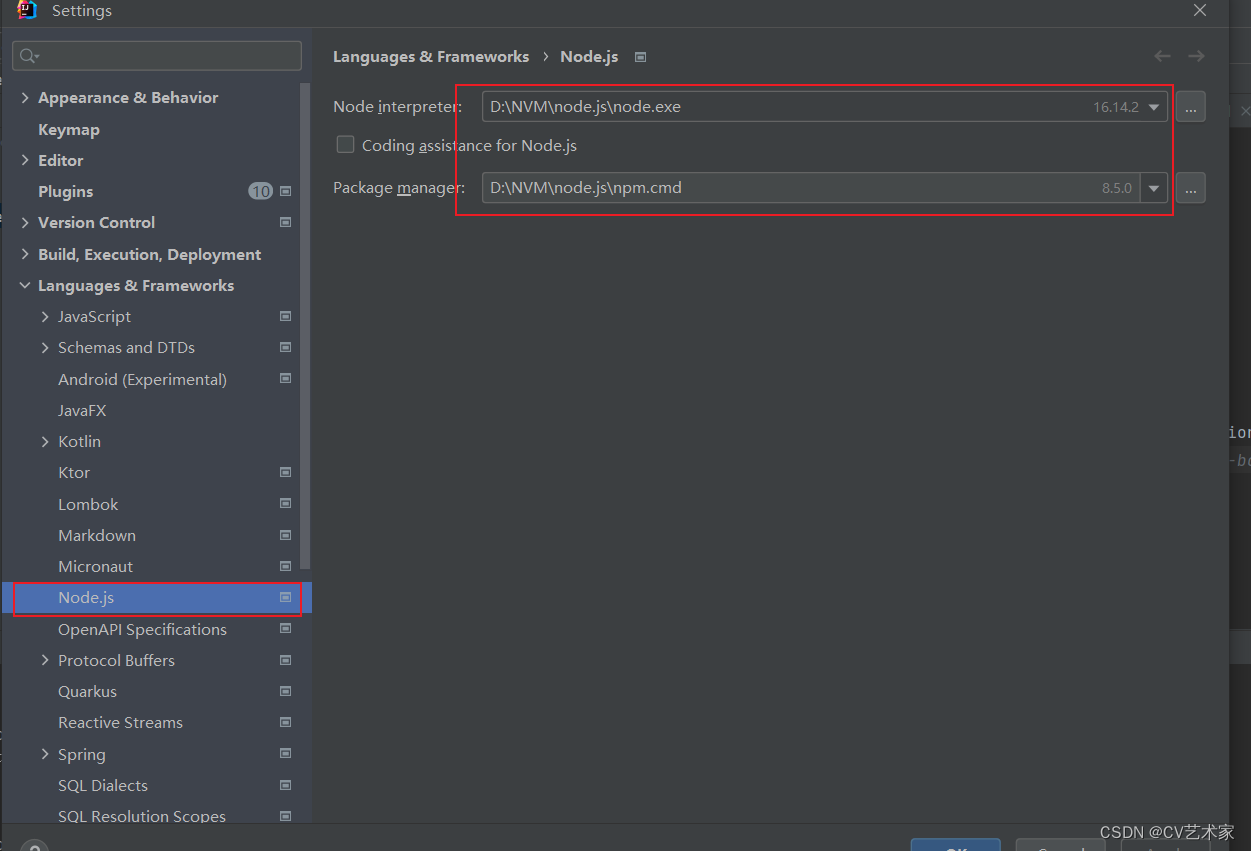Enable Coding assistance for Node.js
The image size is (1251, 851).
tap(345, 144)
